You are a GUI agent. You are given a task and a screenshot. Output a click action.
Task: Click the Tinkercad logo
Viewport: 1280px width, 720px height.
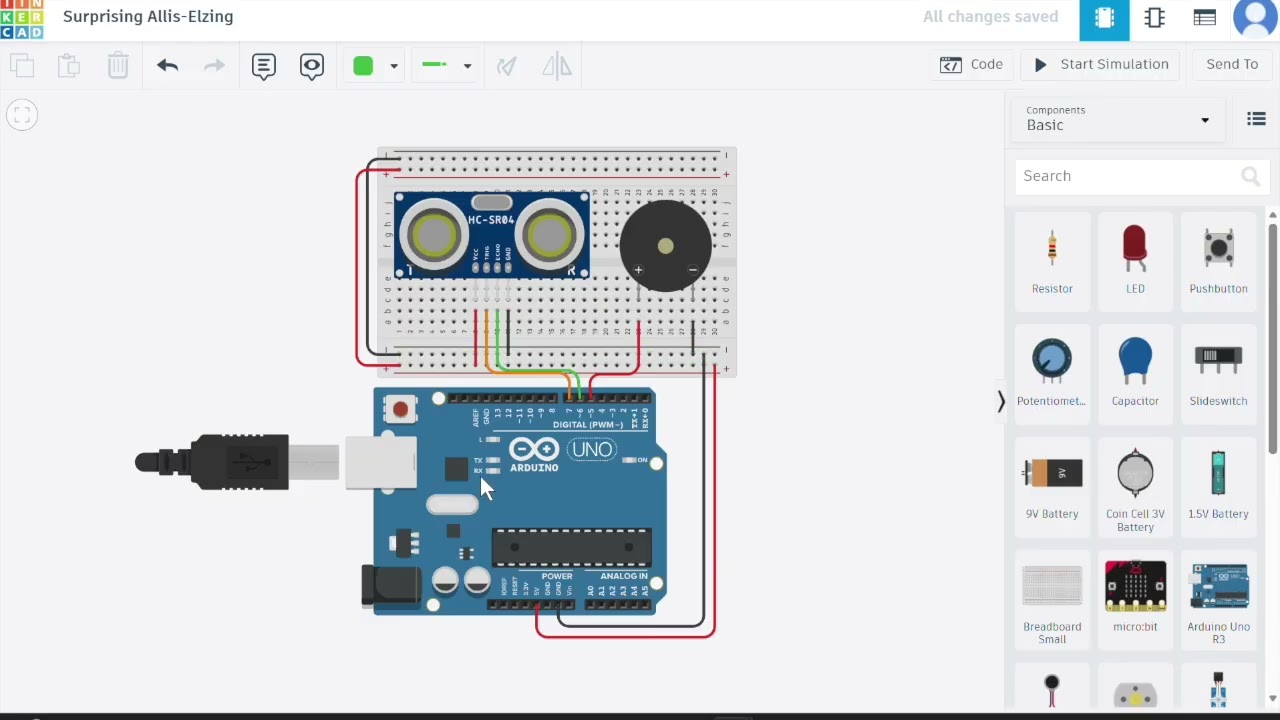(22, 18)
